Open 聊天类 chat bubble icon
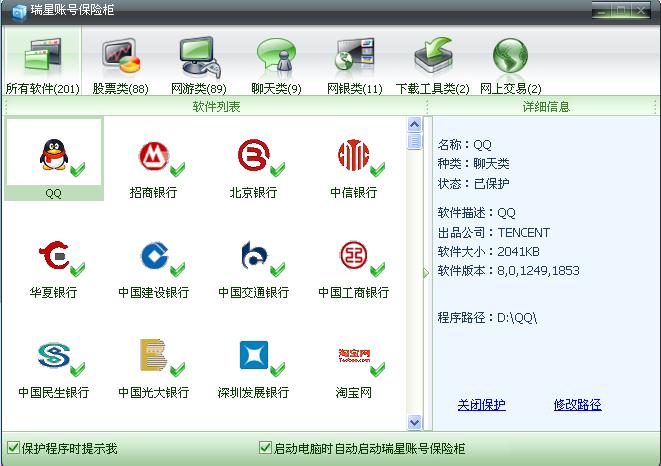 (x=276, y=55)
